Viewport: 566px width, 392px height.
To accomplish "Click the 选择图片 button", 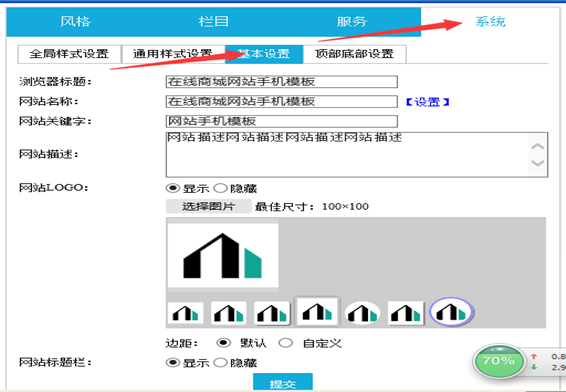I will [209, 206].
